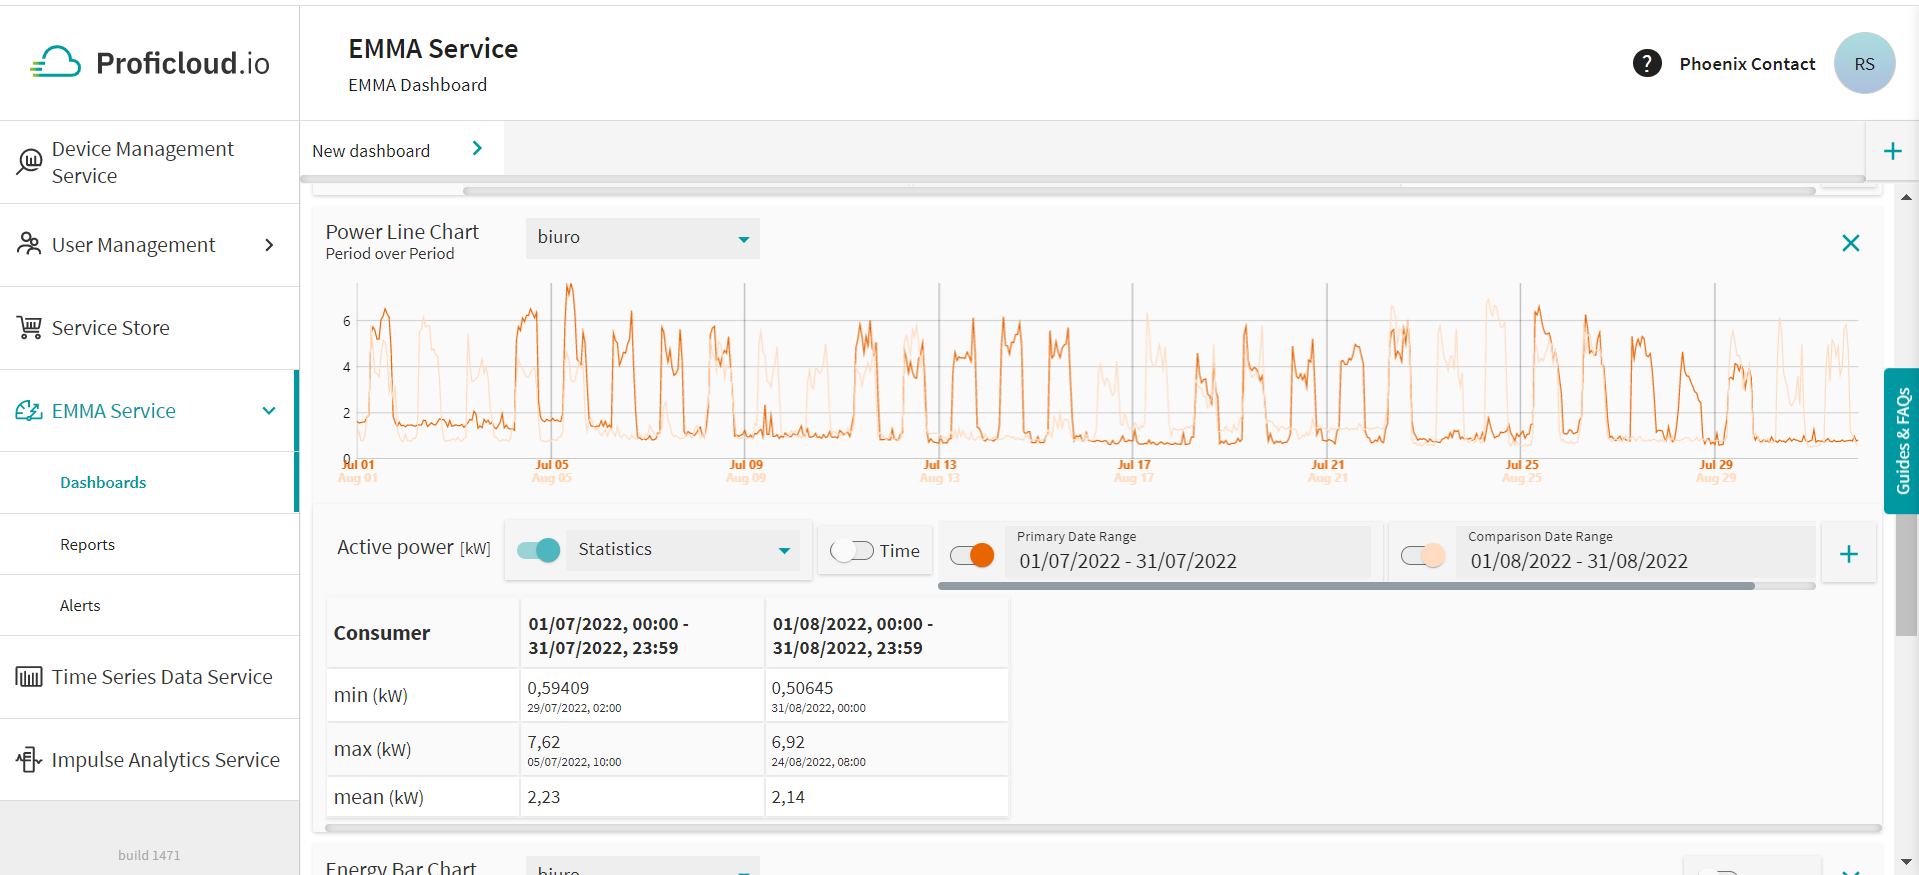Add another comparison date range with the plus
Screen dimensions: 1919x875
pyautogui.click(x=1849, y=554)
